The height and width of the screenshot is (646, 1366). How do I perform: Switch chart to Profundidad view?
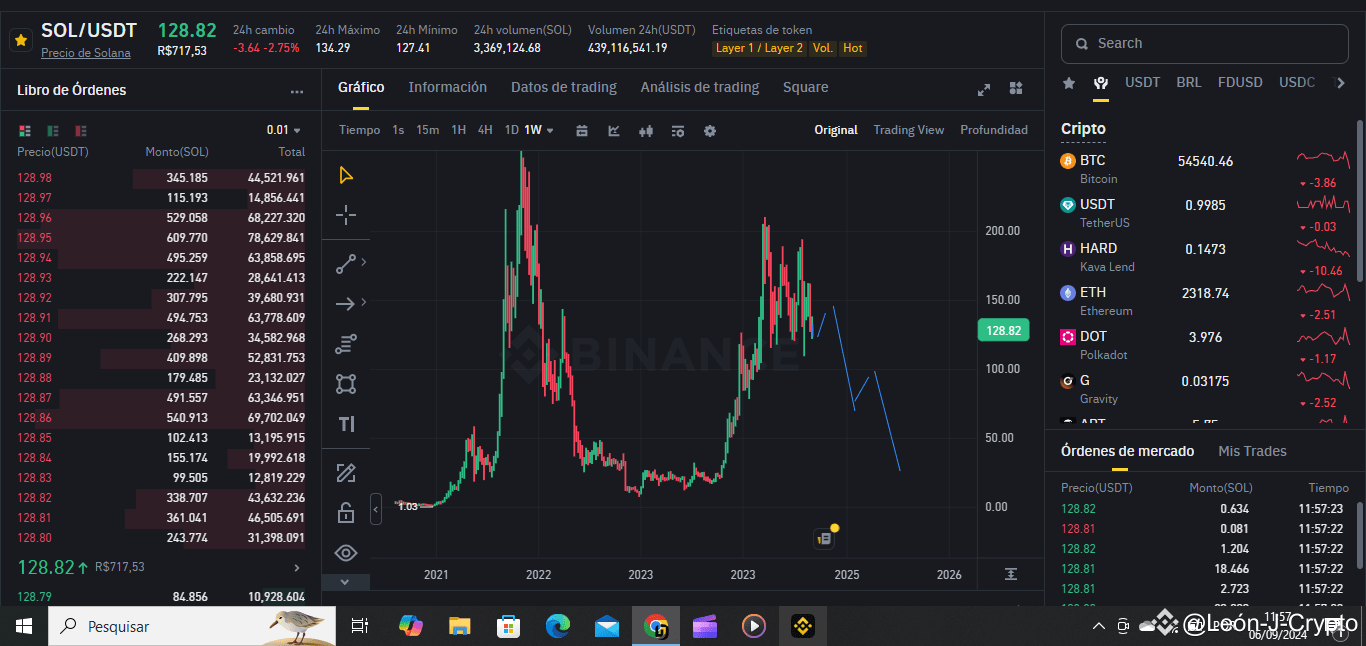click(x=994, y=130)
